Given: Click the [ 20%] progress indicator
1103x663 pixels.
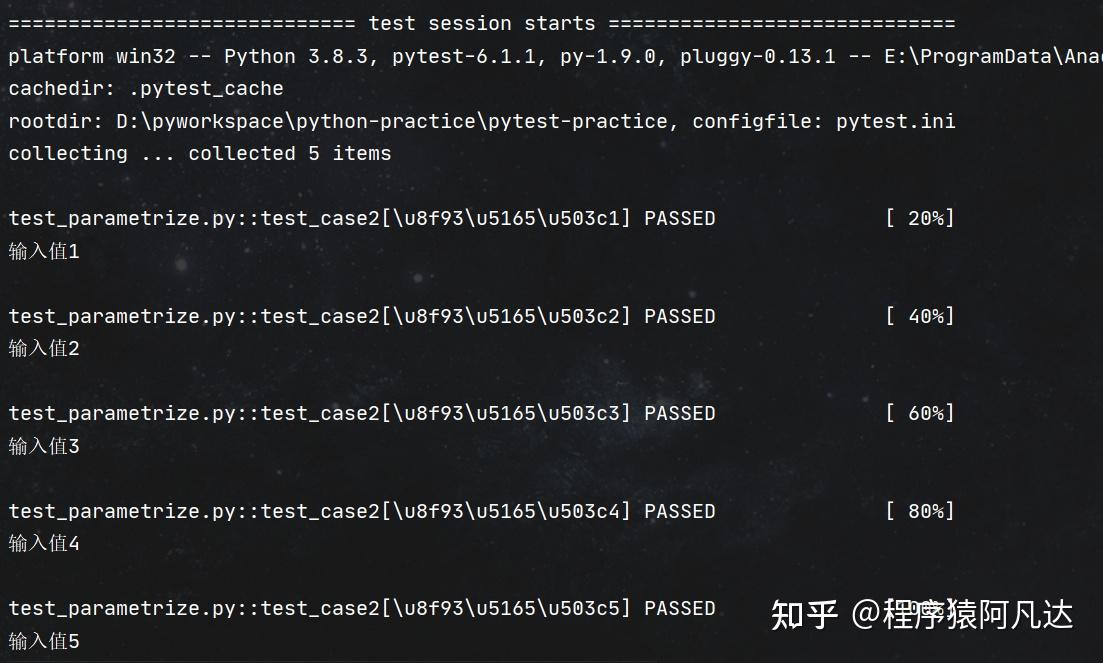Looking at the screenshot, I should (x=920, y=218).
